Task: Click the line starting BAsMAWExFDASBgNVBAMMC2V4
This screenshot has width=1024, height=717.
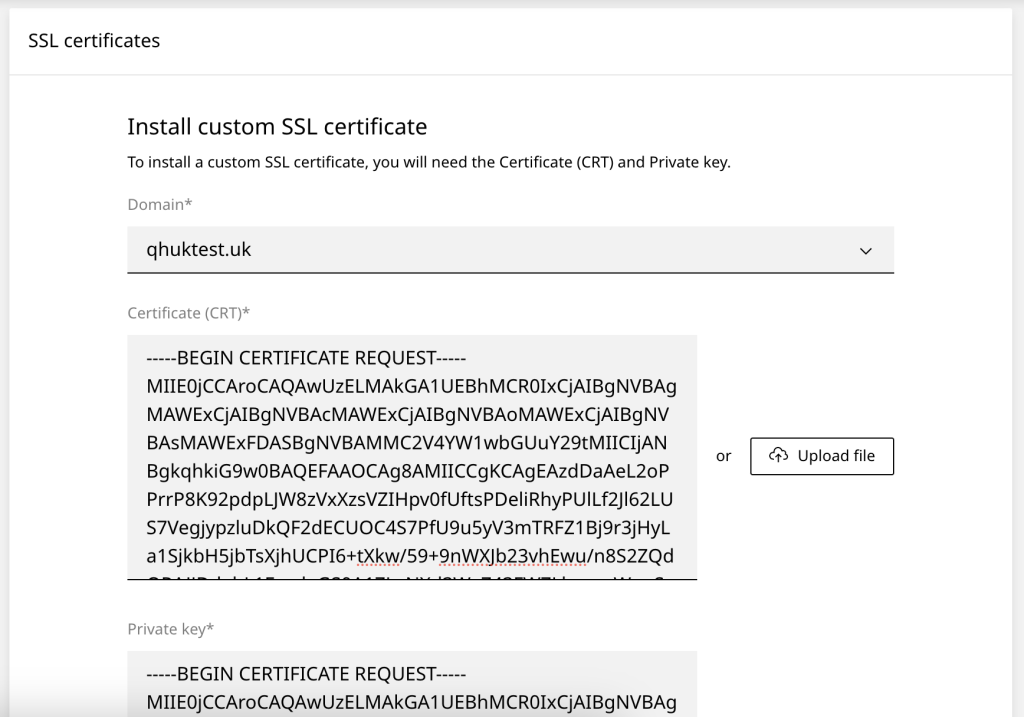Action: tap(407, 443)
